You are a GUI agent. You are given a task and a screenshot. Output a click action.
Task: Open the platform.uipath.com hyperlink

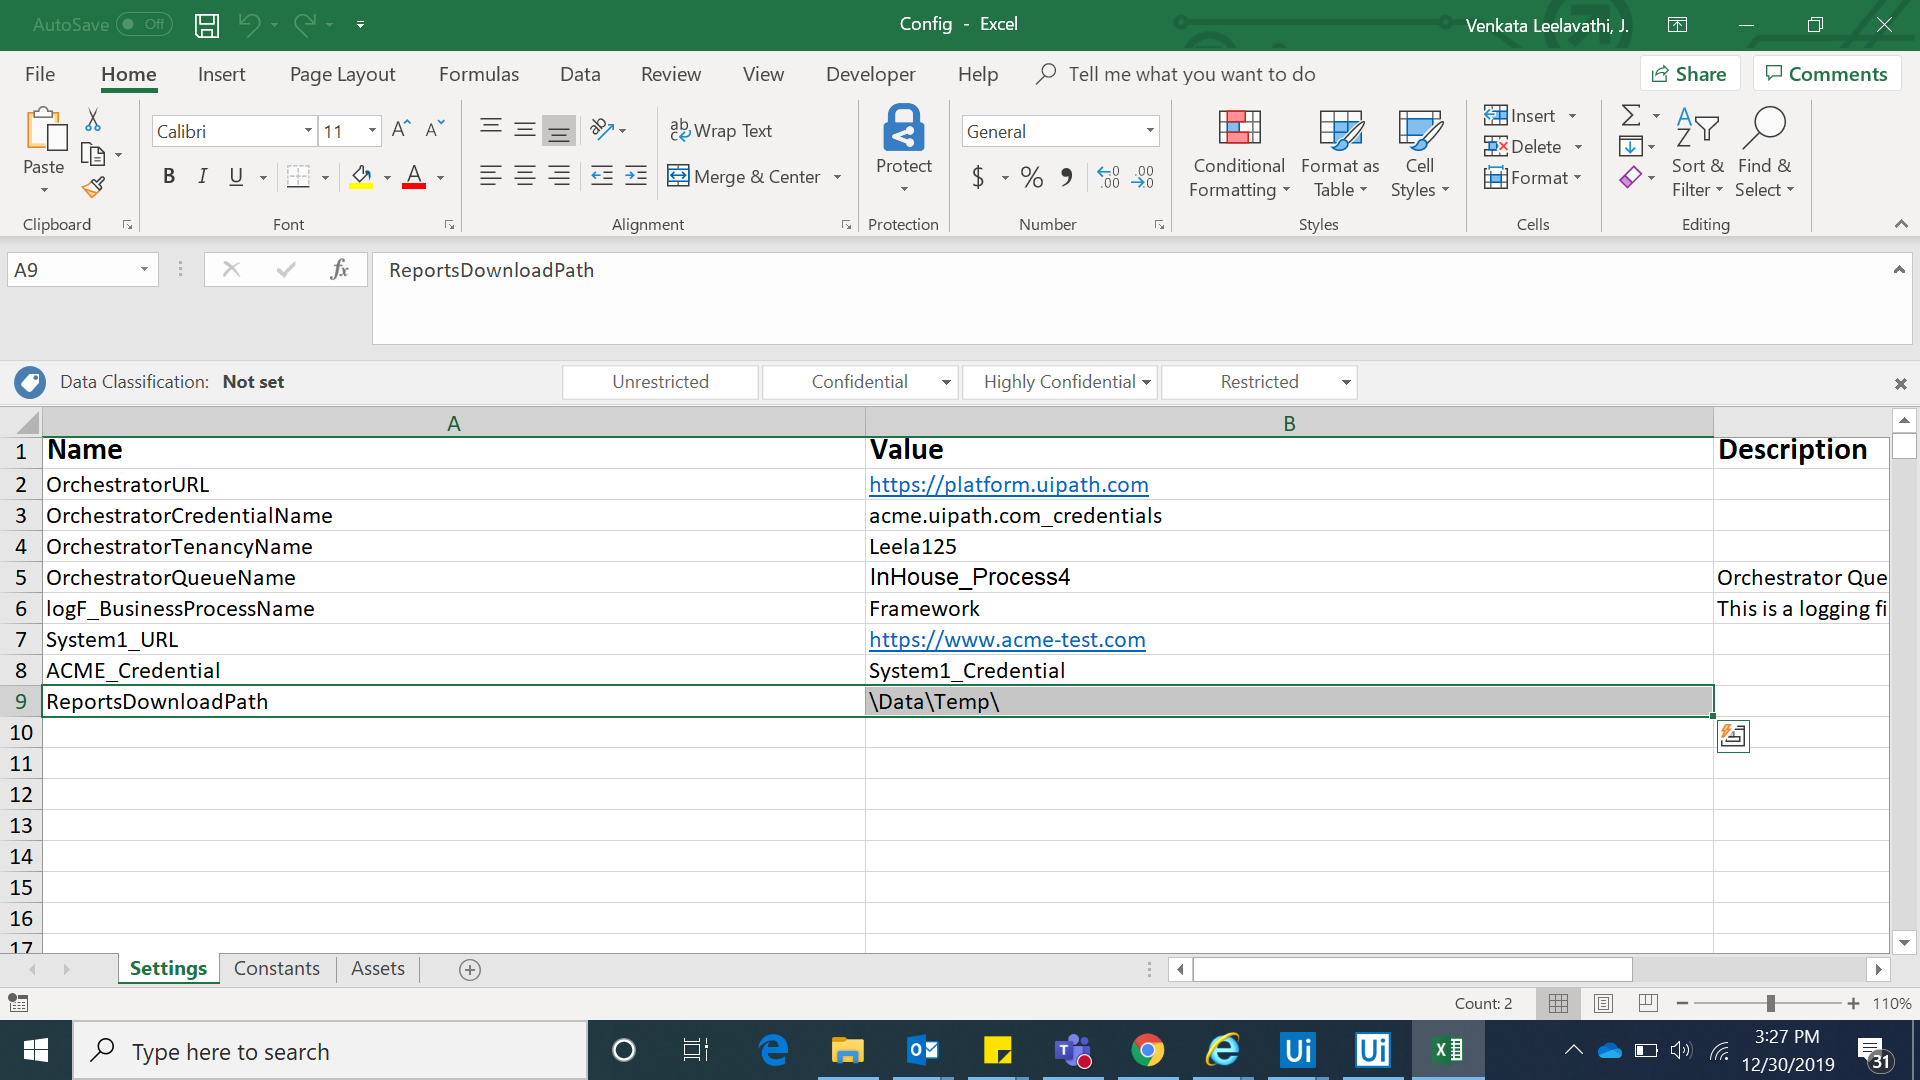click(x=1008, y=485)
